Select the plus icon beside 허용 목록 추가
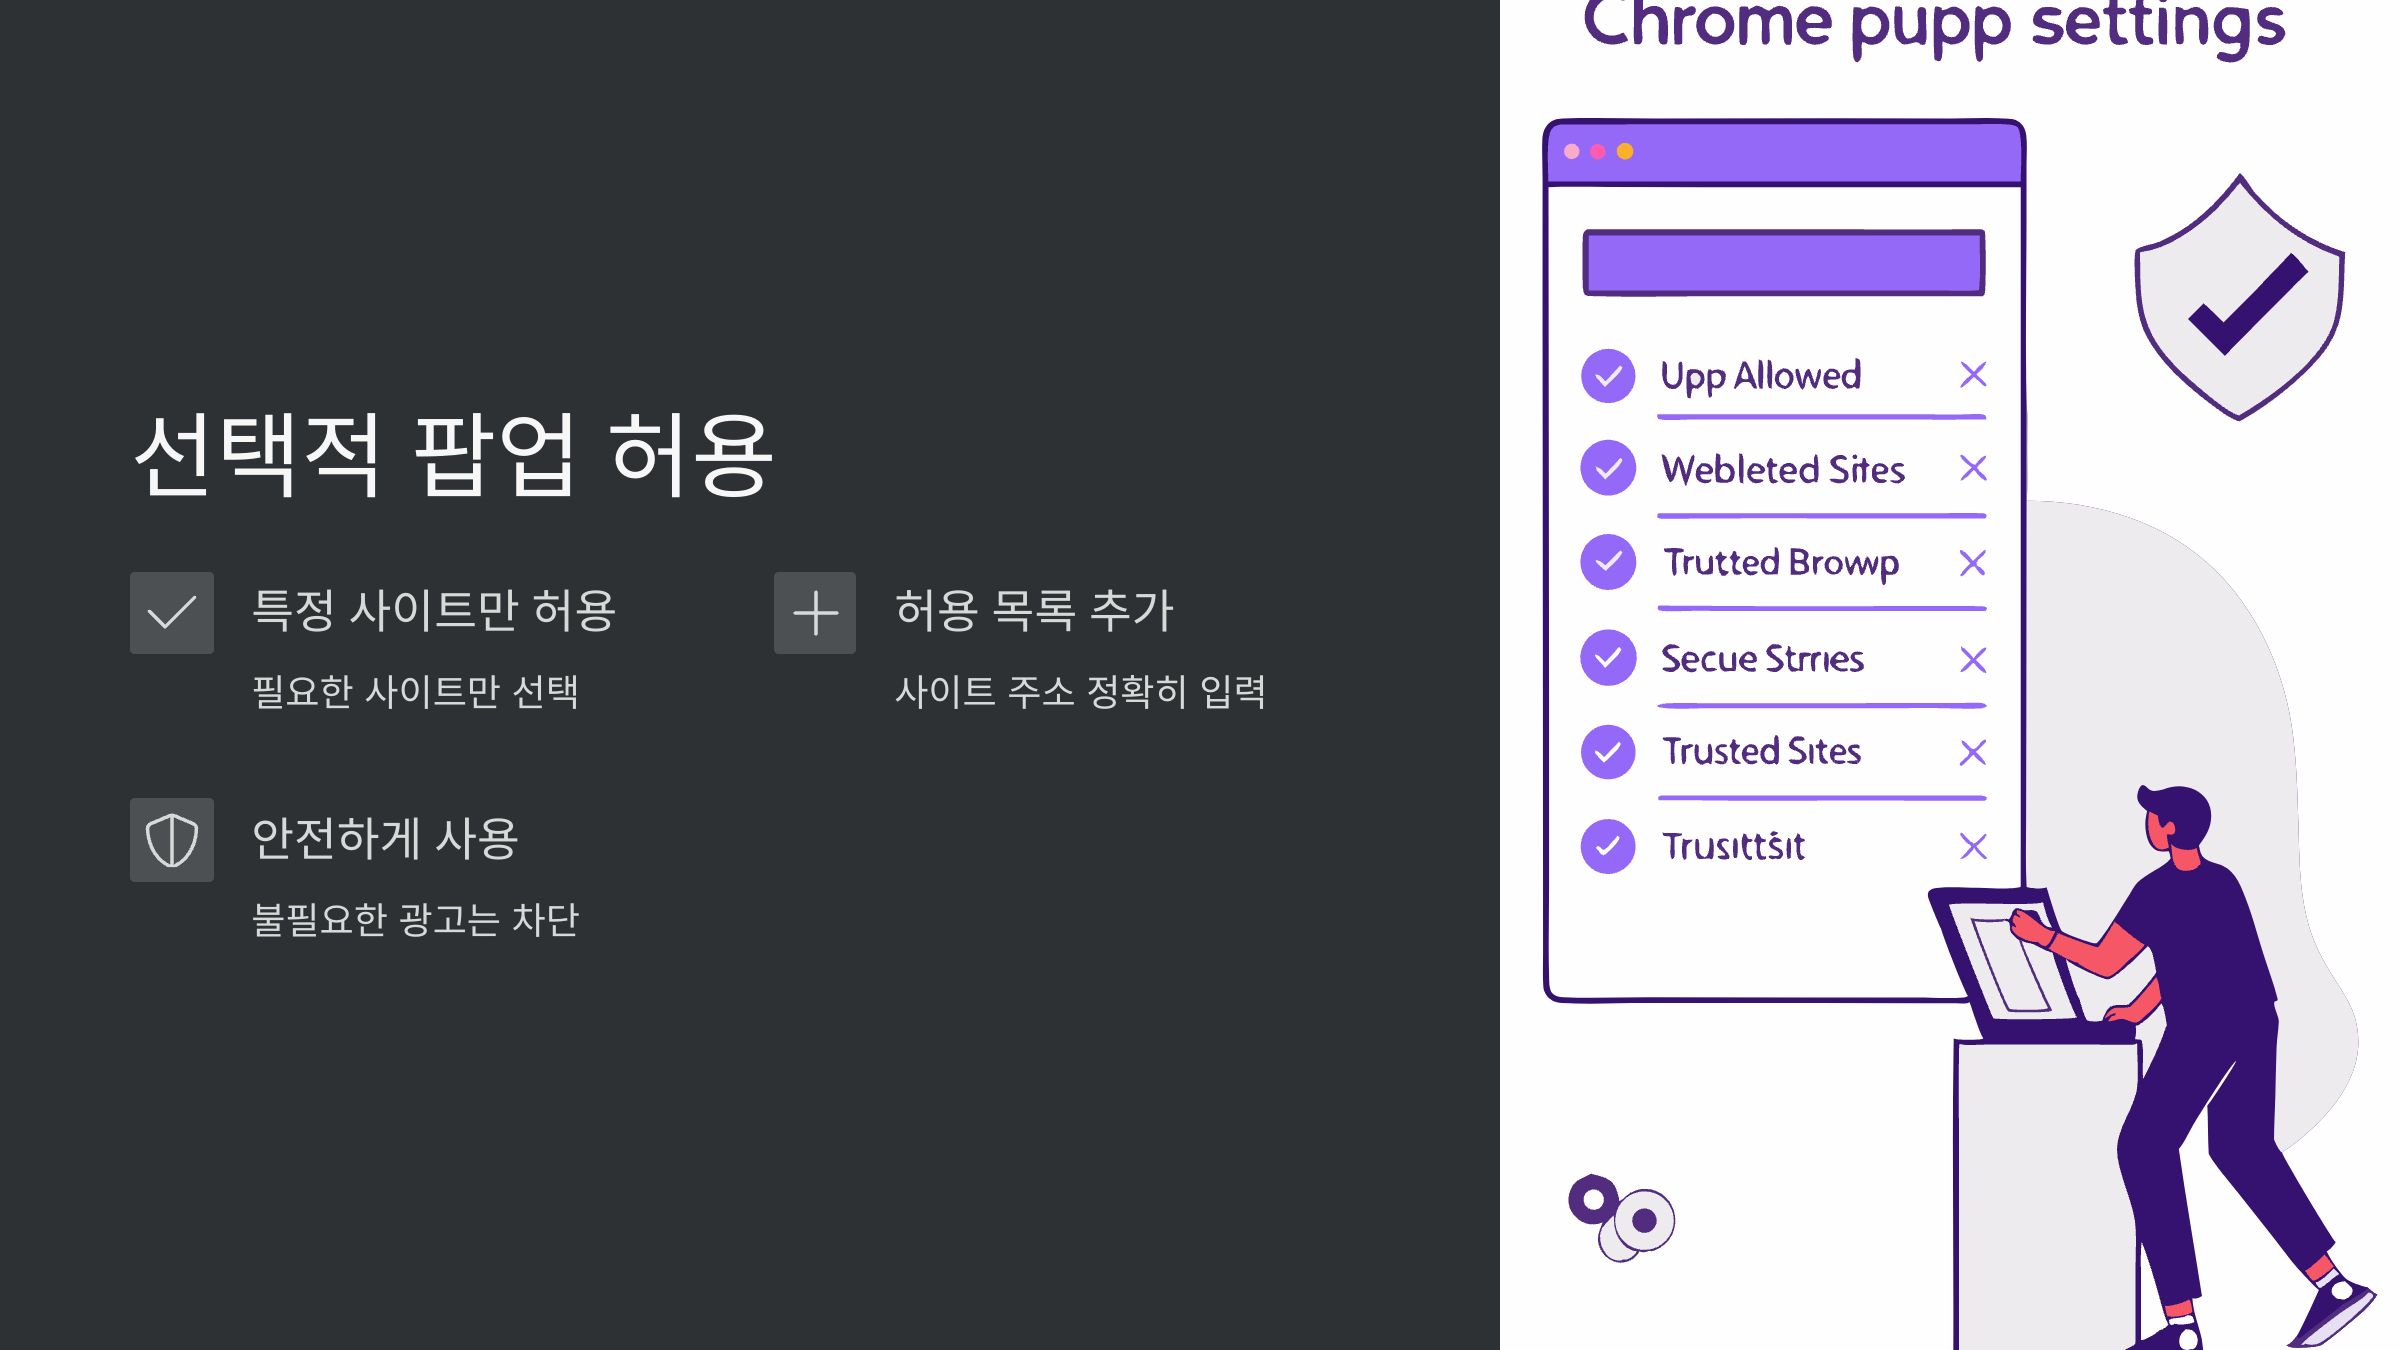2400x1350 pixels. (815, 614)
